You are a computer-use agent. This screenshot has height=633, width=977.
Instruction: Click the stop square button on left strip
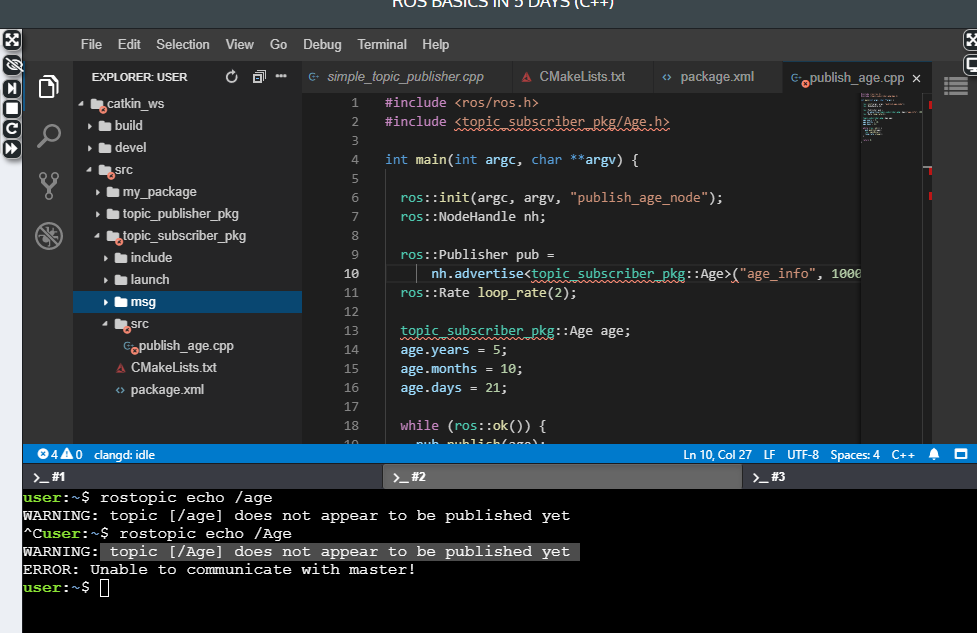click(x=11, y=108)
